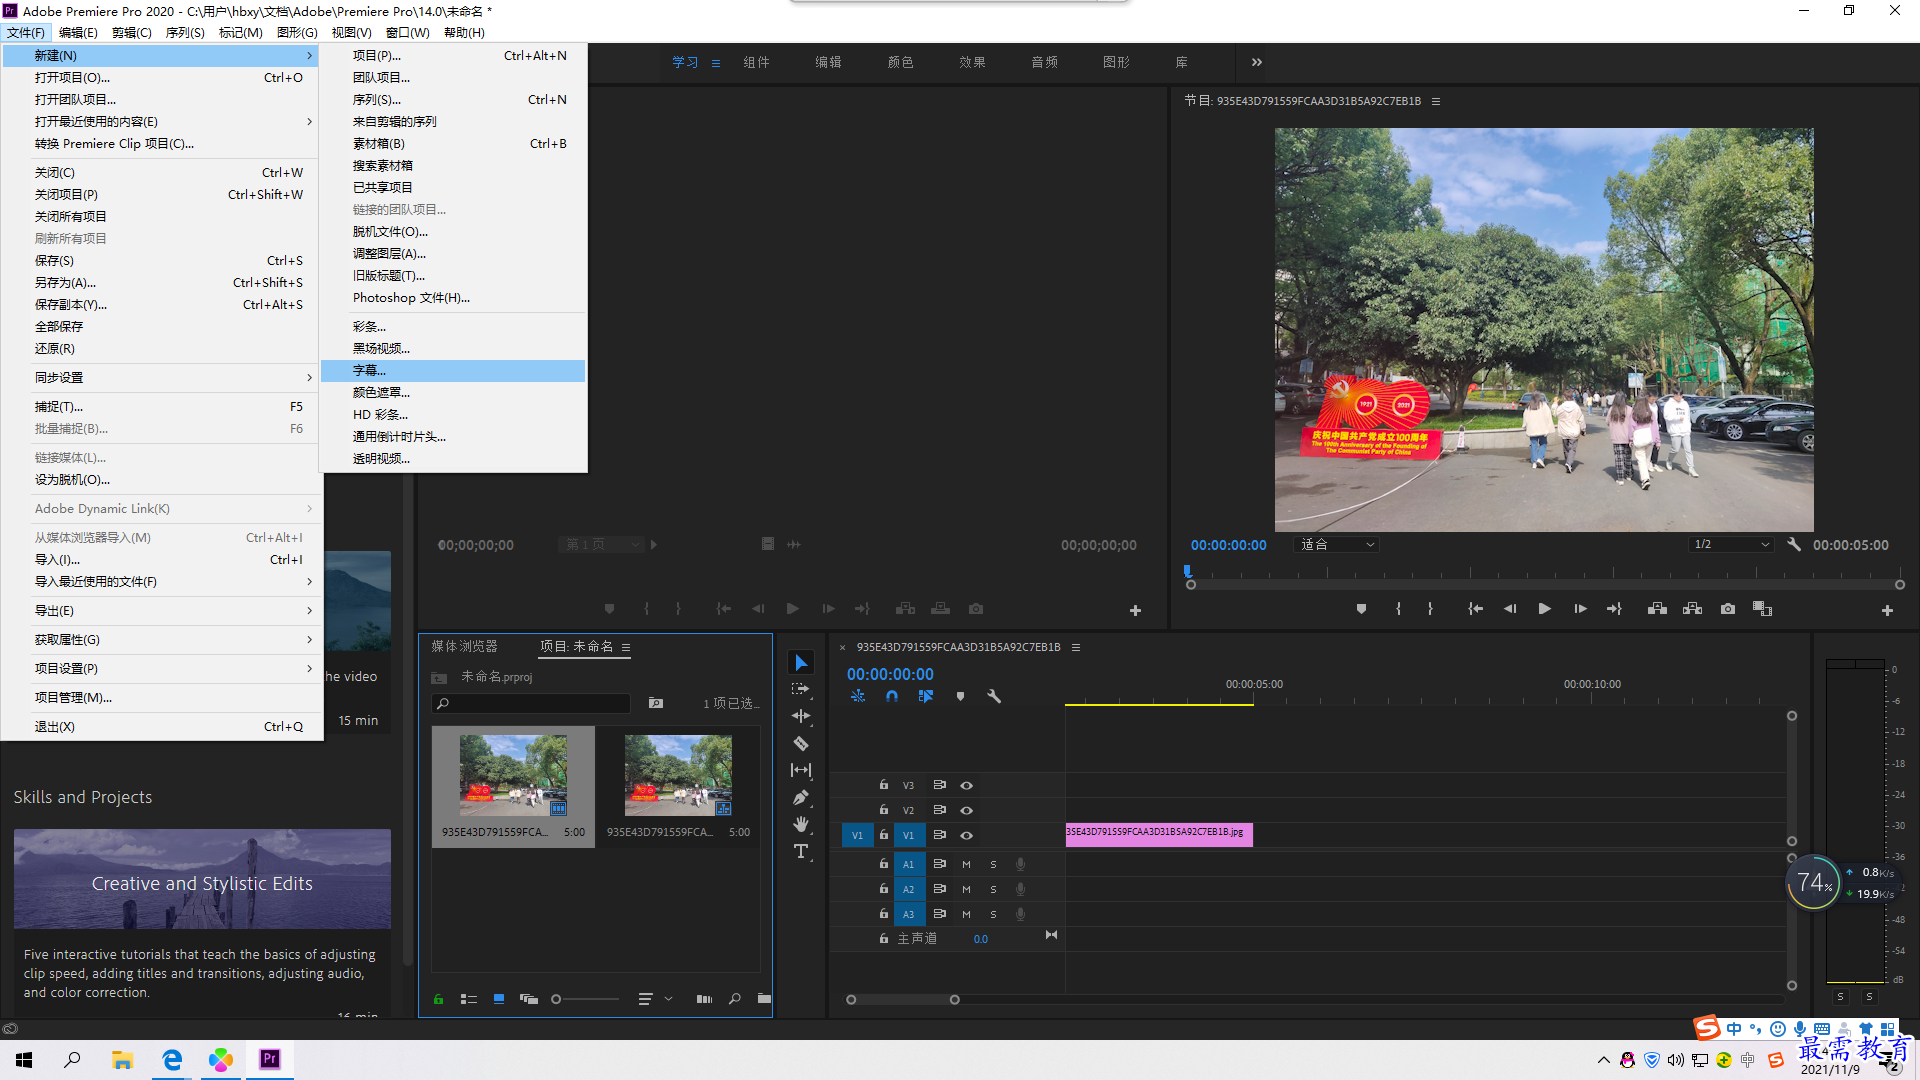Switch to 颜色 workspace
Viewport: 1920px width, 1080px height.
coord(900,62)
